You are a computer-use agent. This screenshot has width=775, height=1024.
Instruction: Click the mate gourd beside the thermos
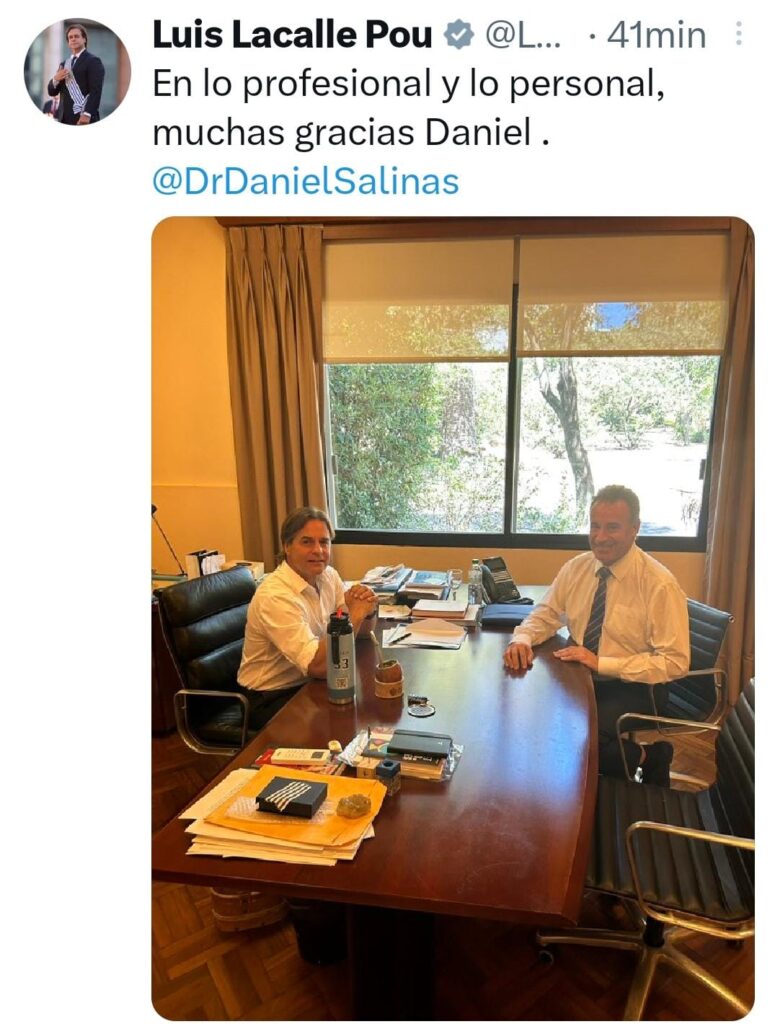coord(388,679)
